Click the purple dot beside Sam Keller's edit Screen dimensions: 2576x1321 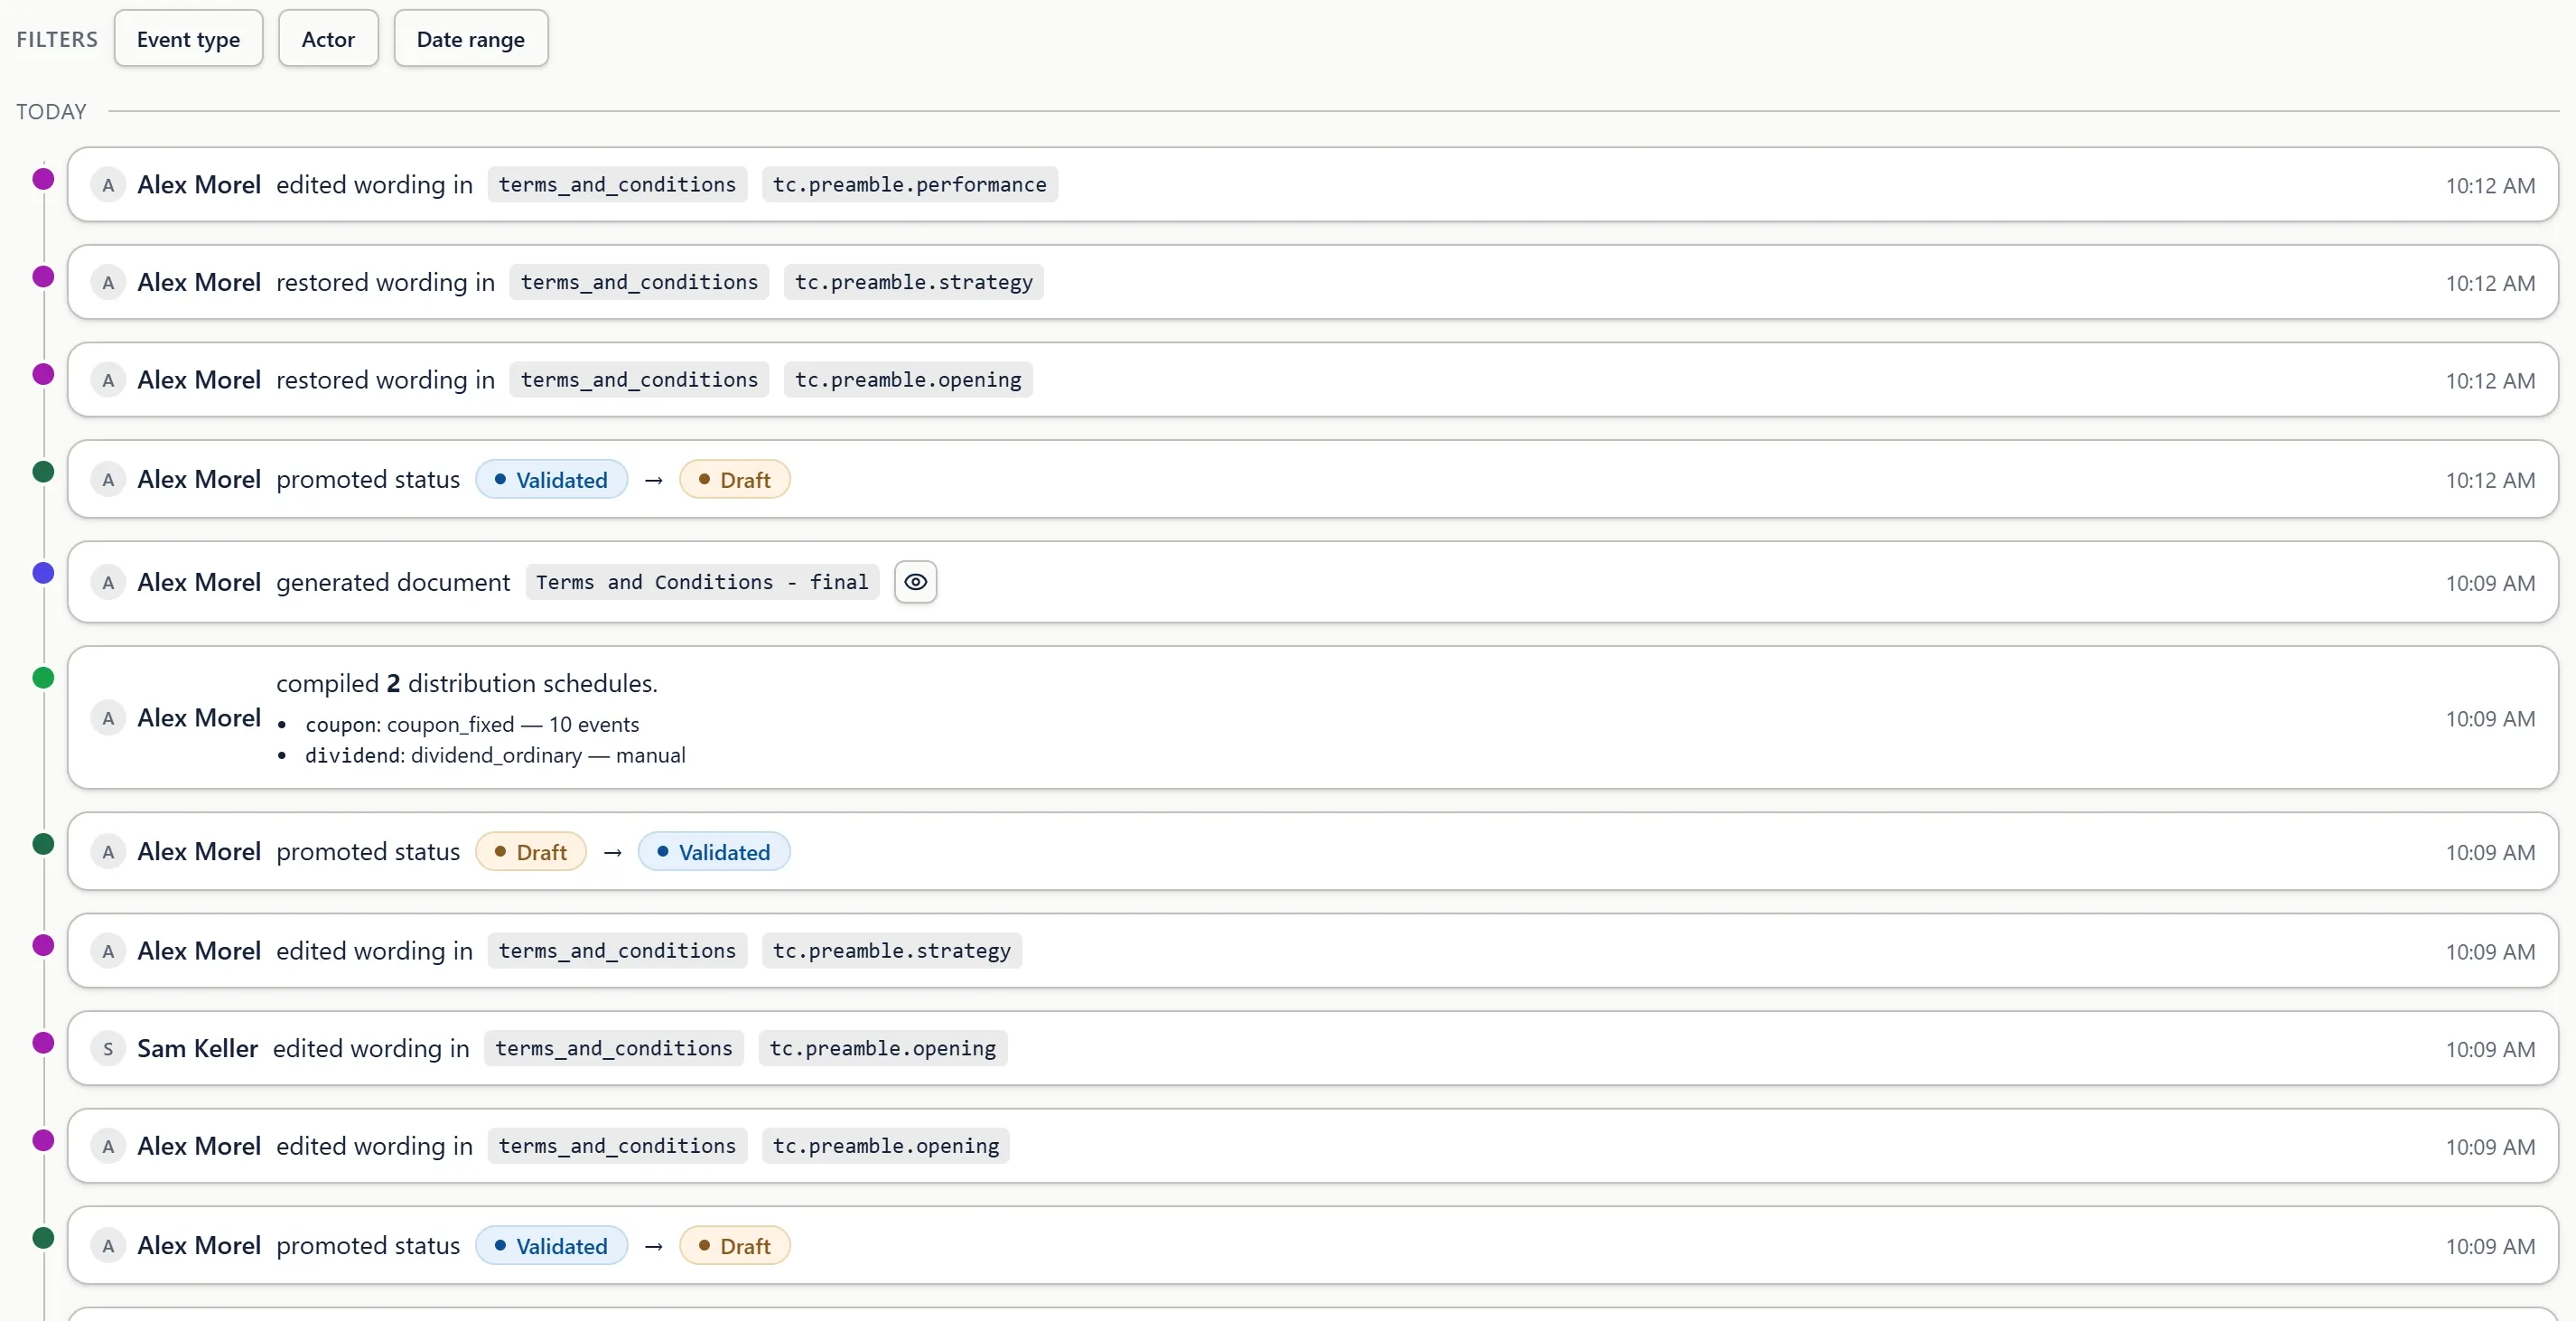click(x=43, y=1043)
